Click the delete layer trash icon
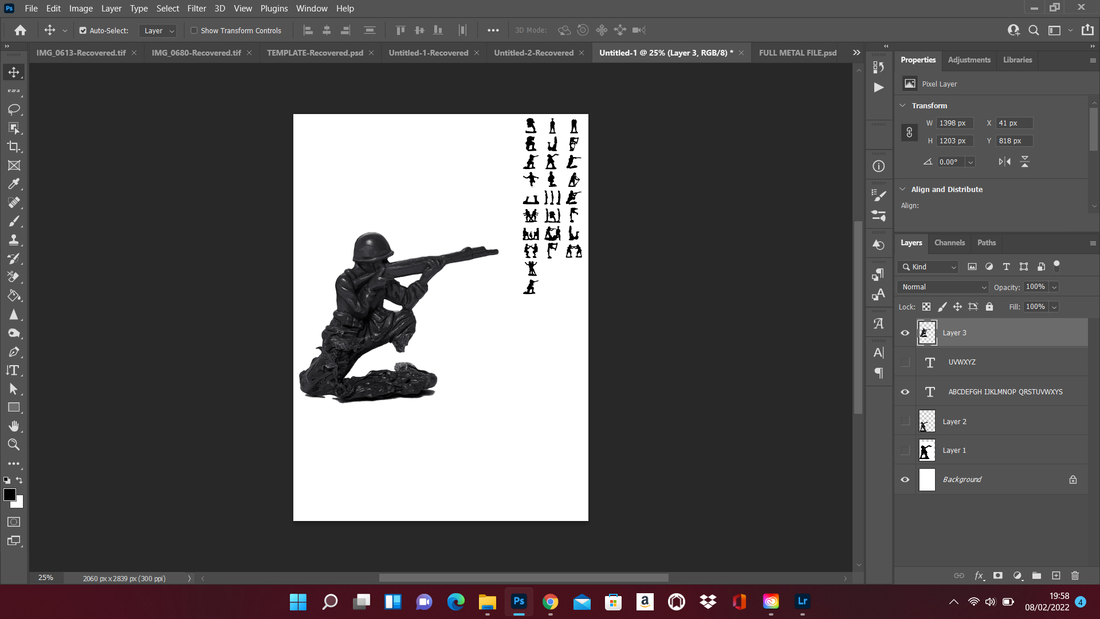Screen dimensions: 1100x619 point(1075,575)
